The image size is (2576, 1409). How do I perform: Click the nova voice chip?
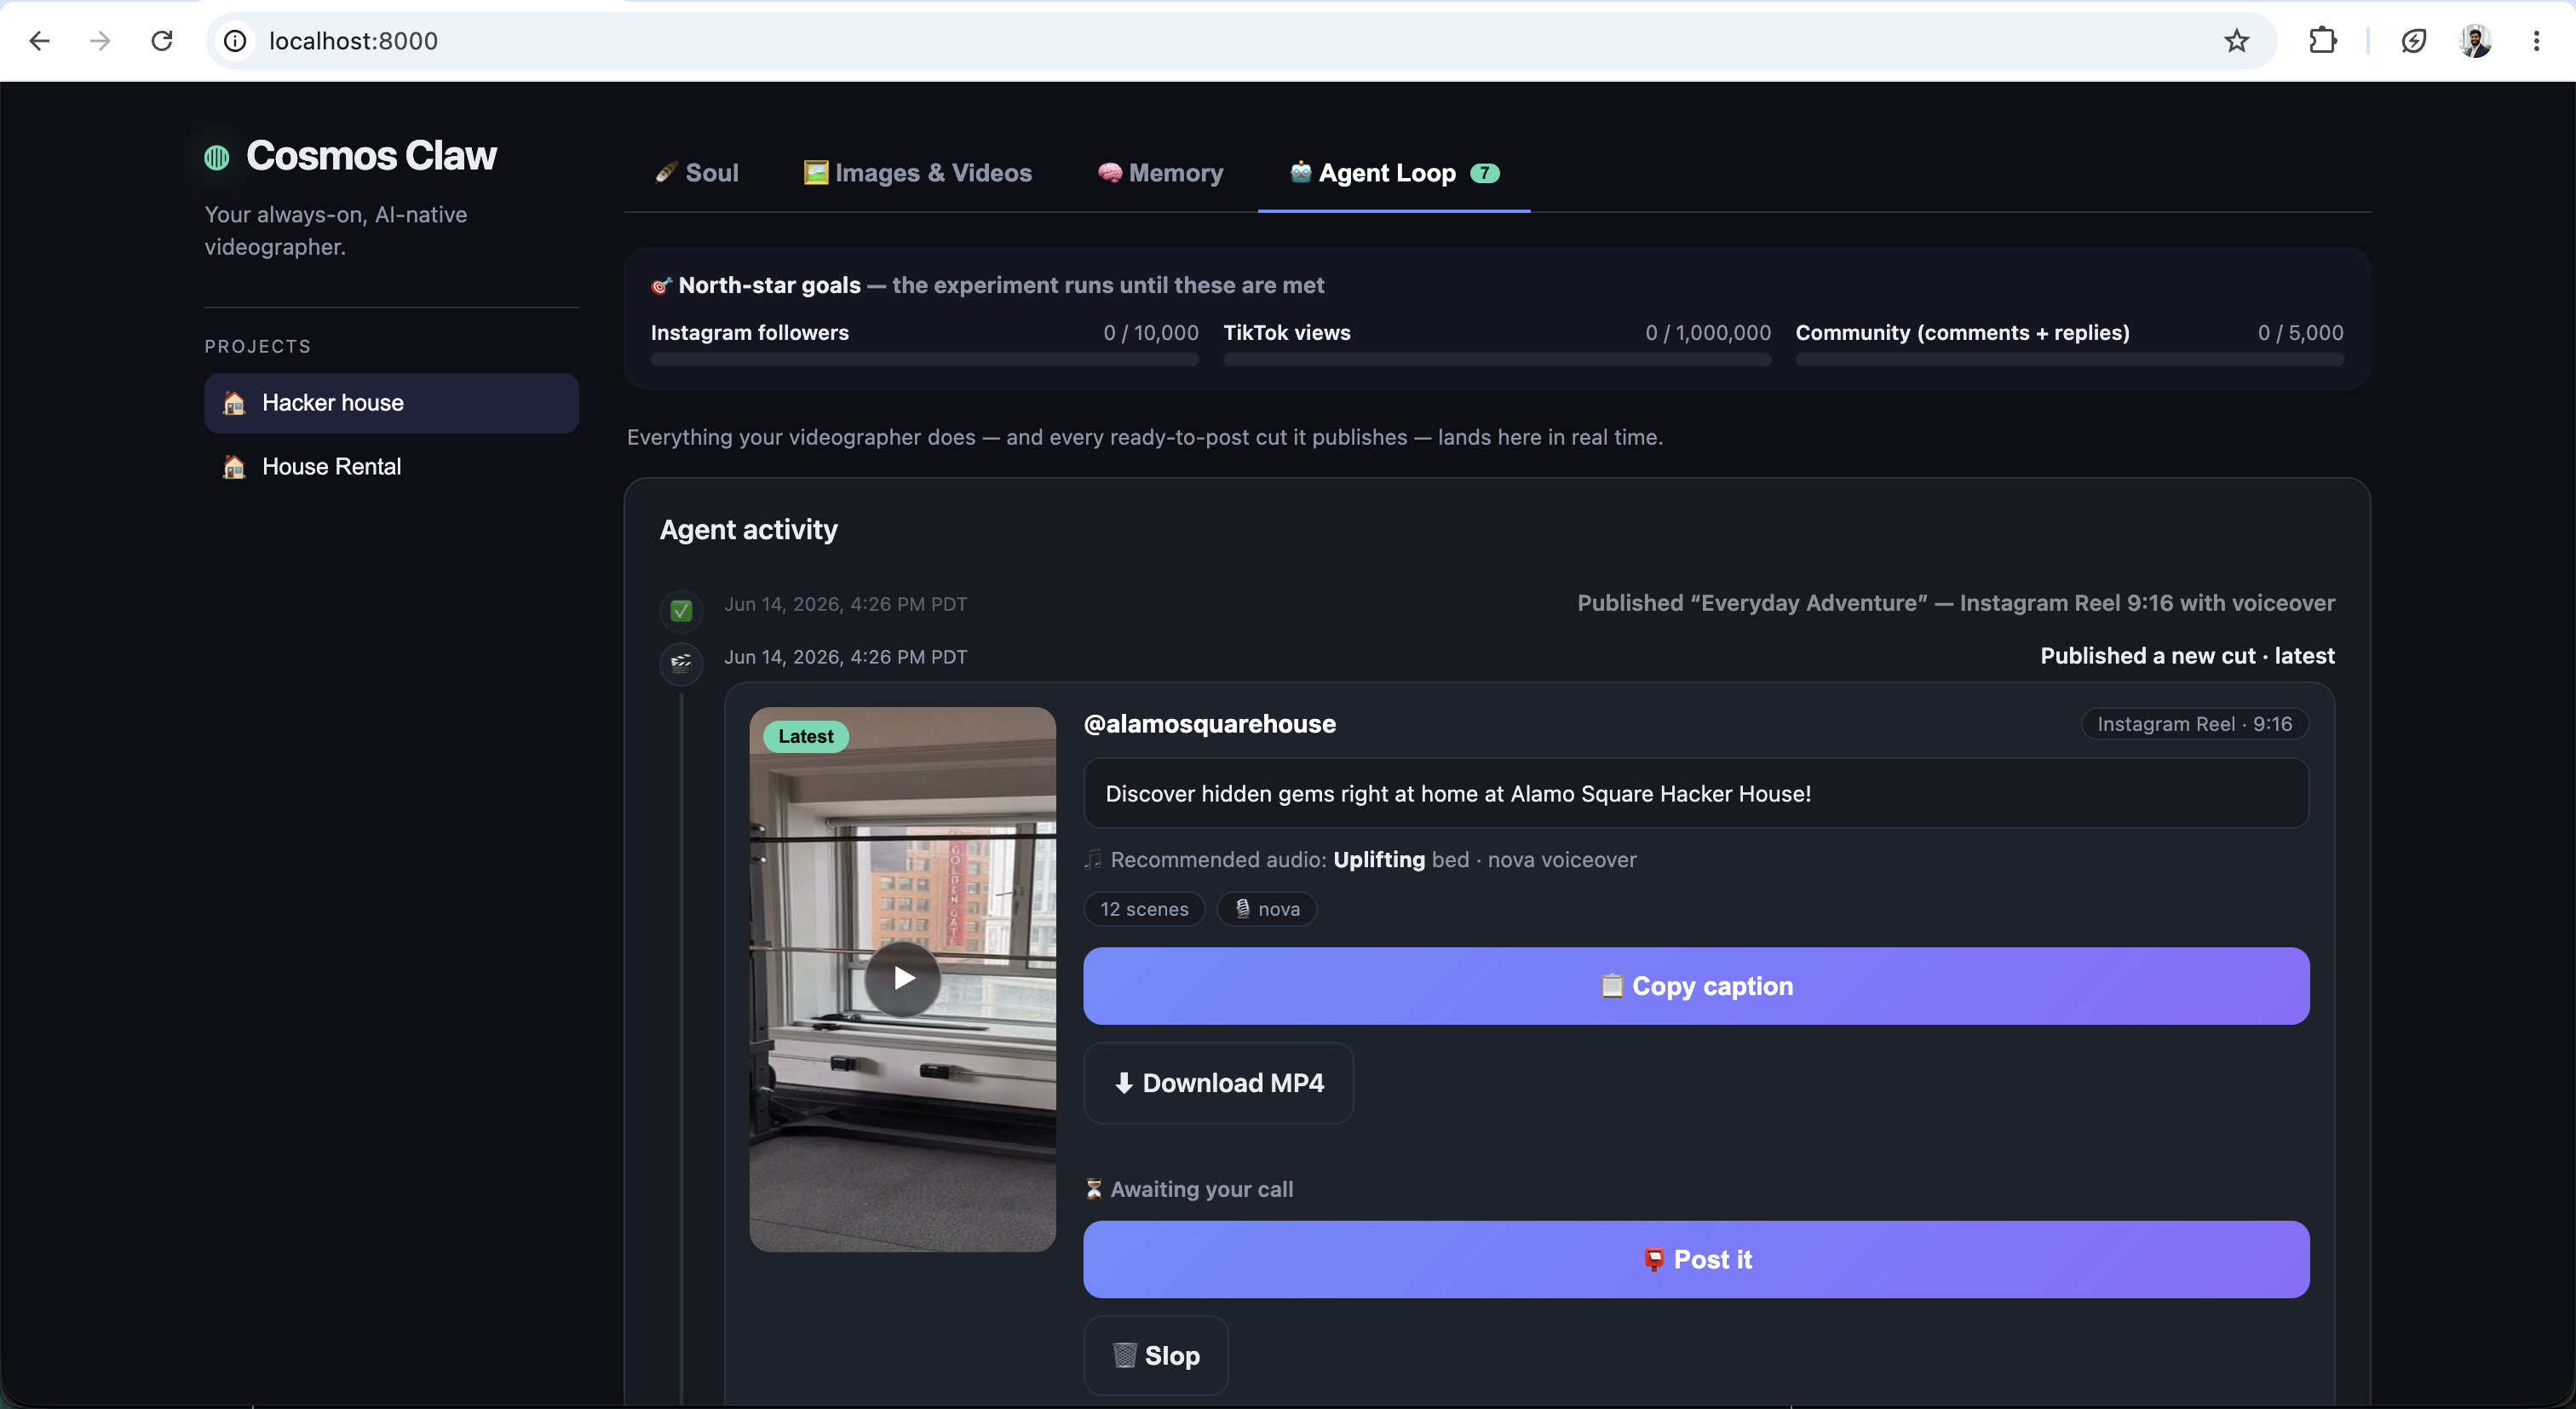[x=1266, y=909]
